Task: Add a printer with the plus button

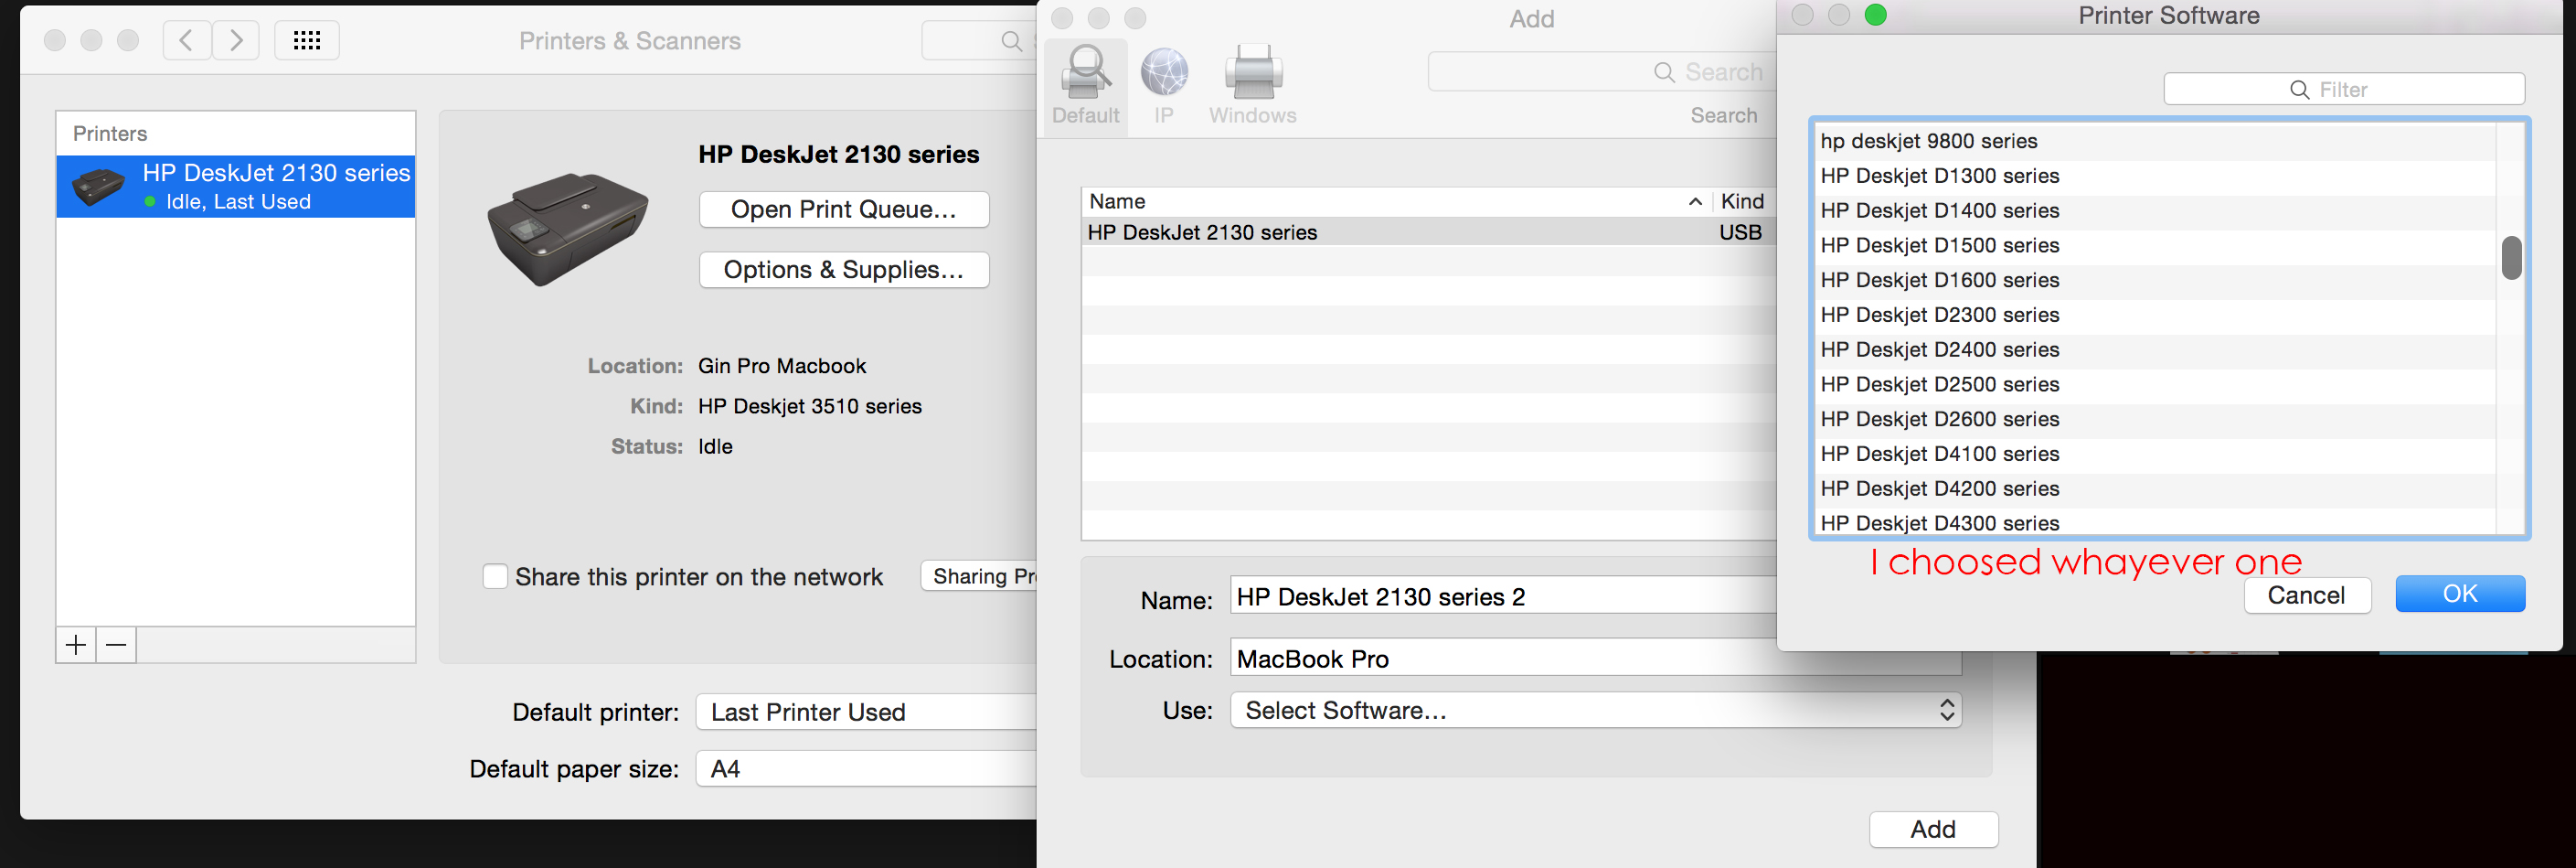Action: point(76,645)
